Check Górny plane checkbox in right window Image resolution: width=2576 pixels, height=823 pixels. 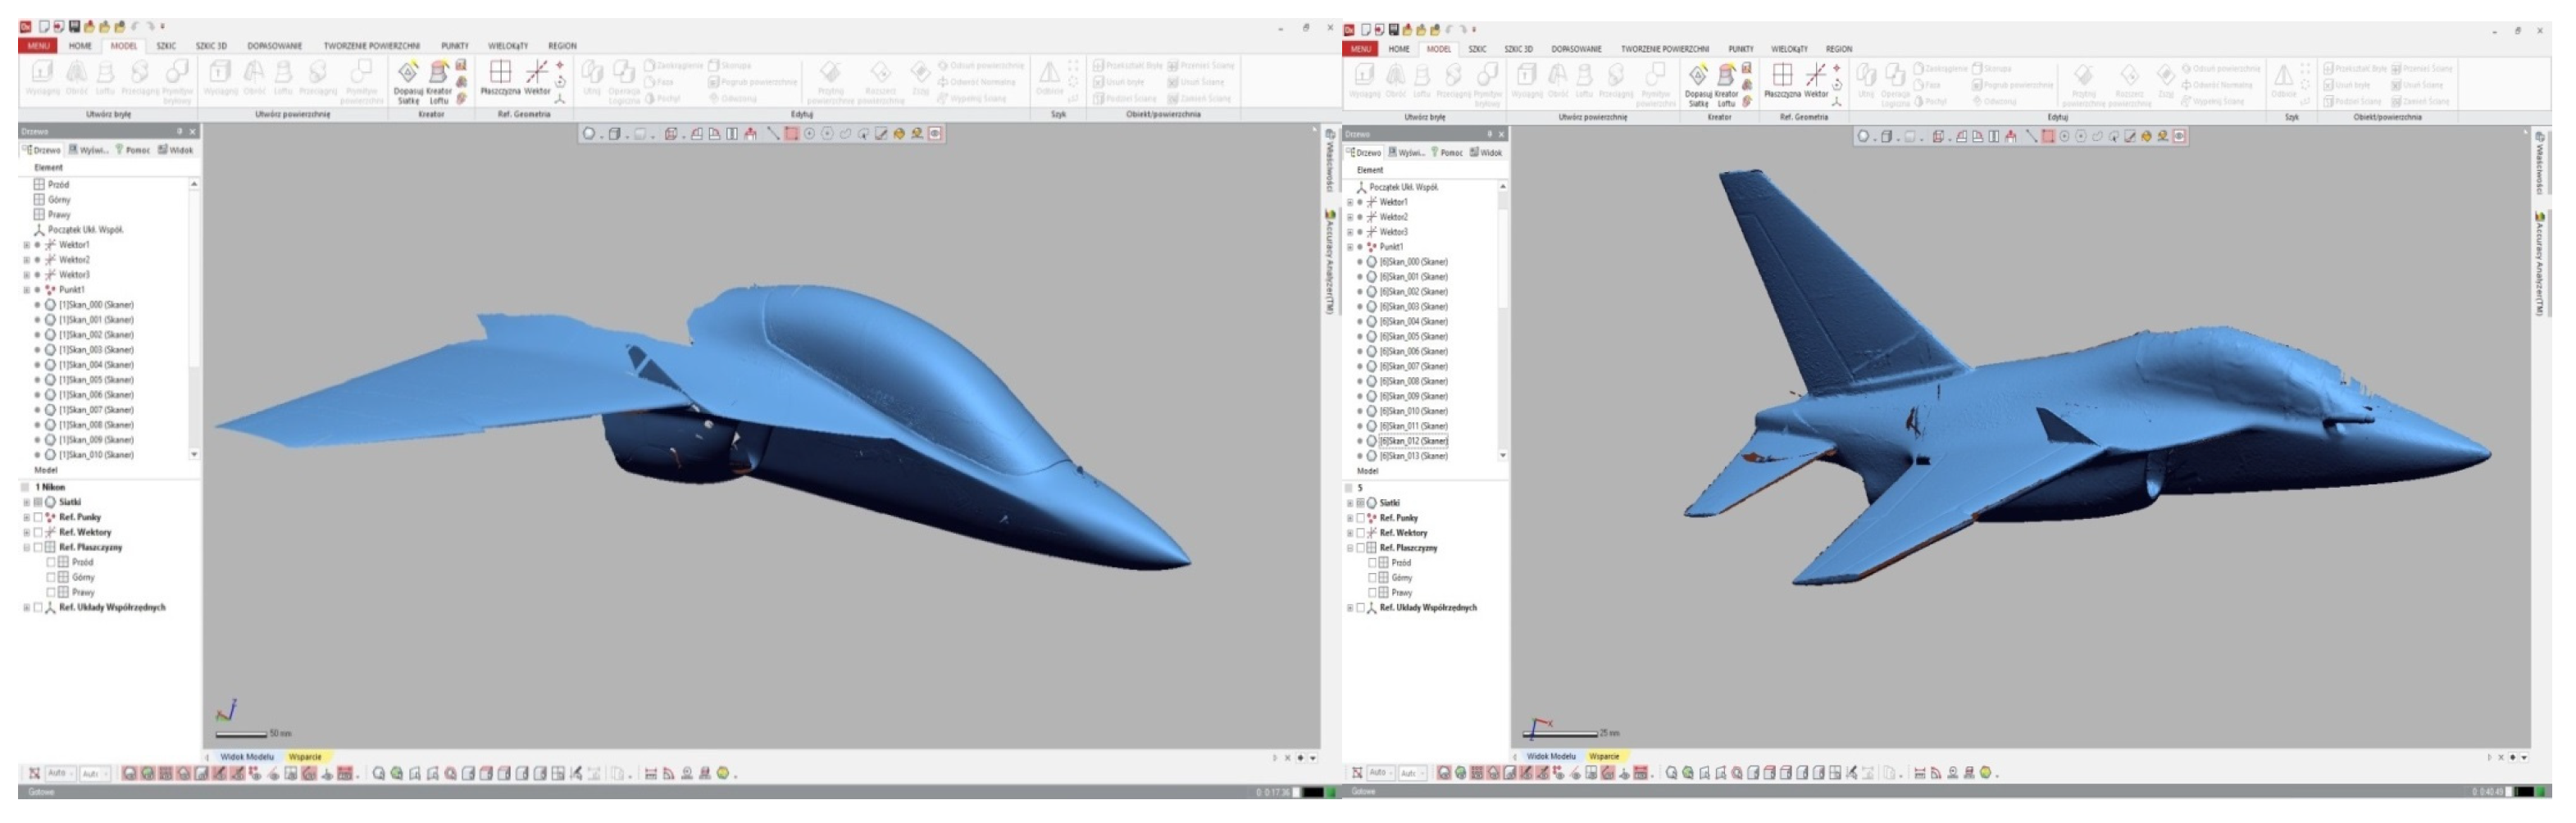tap(1372, 578)
